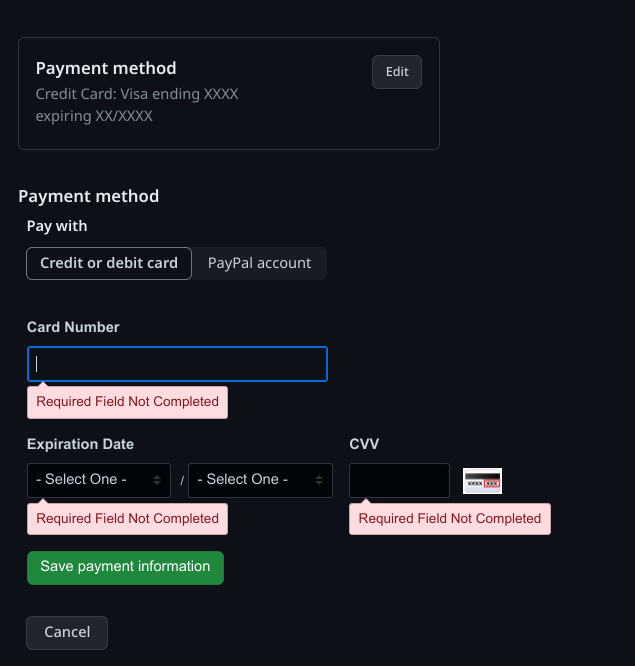Click the CVV card help icon
This screenshot has height=666, width=635.
482,481
